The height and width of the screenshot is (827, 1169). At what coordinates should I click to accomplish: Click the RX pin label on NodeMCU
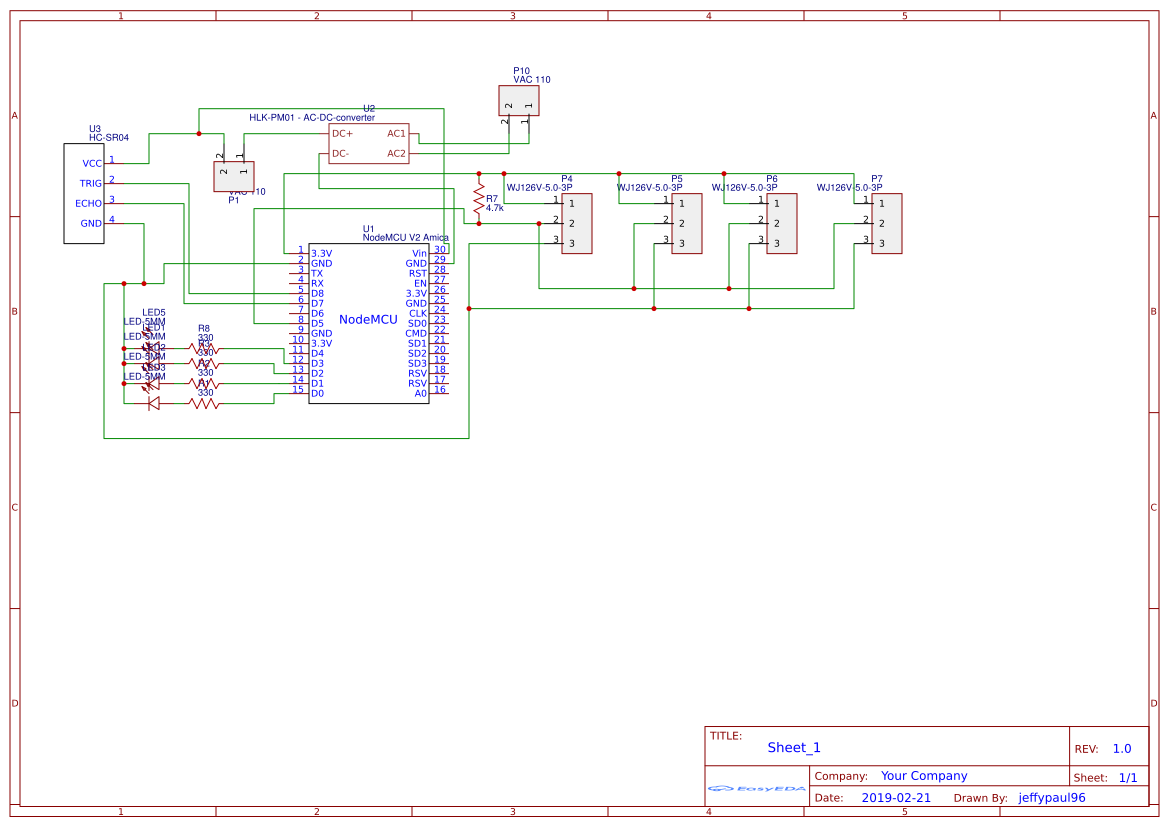317,283
